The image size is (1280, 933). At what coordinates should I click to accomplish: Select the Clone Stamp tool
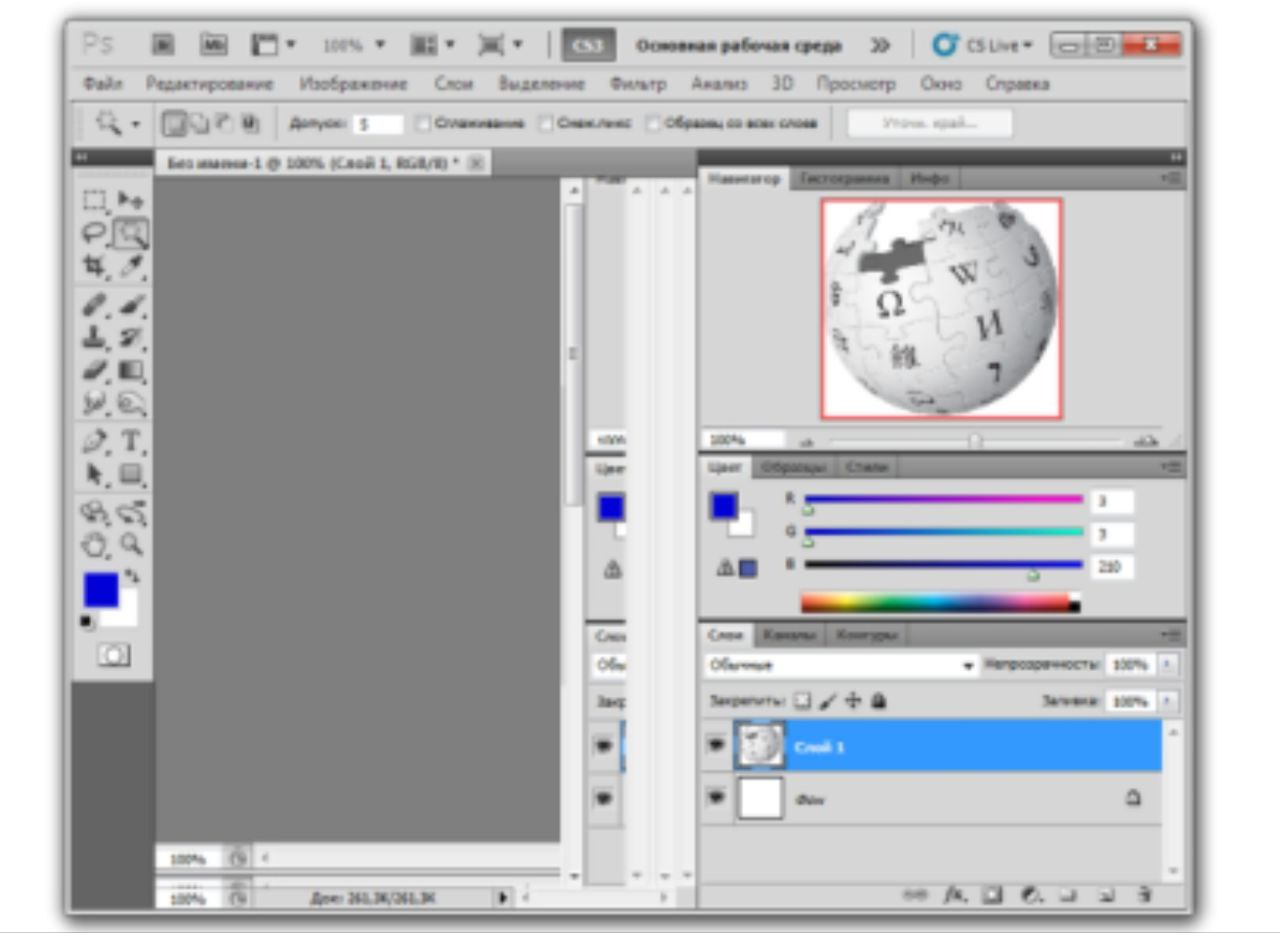[x=96, y=338]
